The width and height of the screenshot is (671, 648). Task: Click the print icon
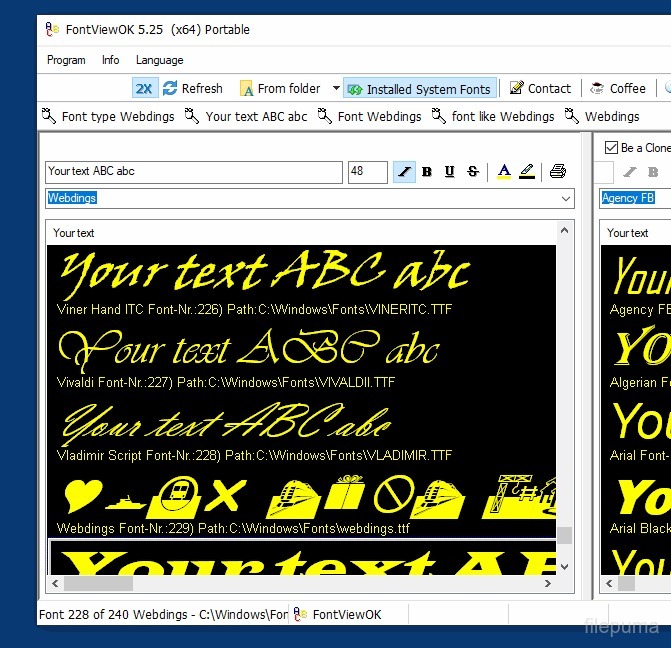[557, 172]
